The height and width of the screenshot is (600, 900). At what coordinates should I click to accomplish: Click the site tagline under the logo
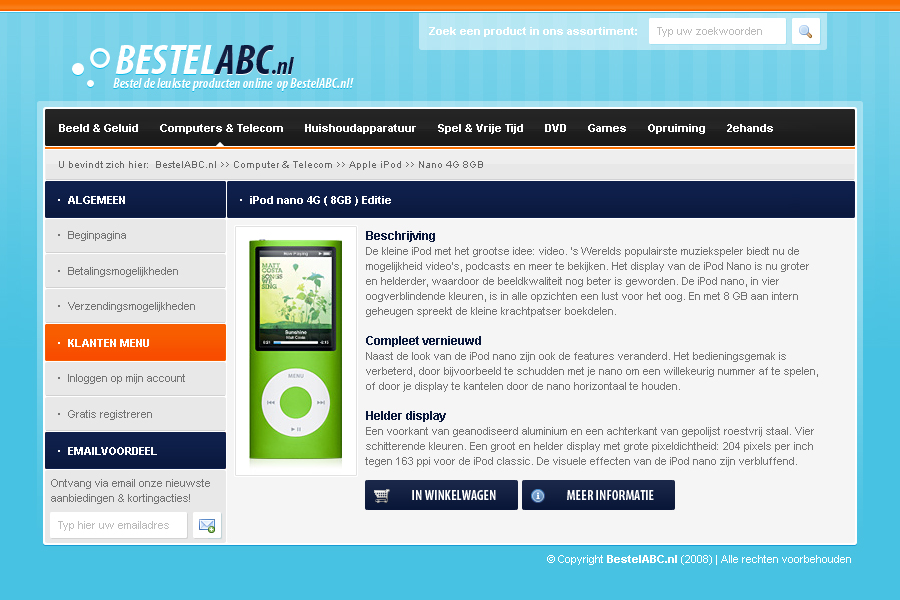point(232,84)
